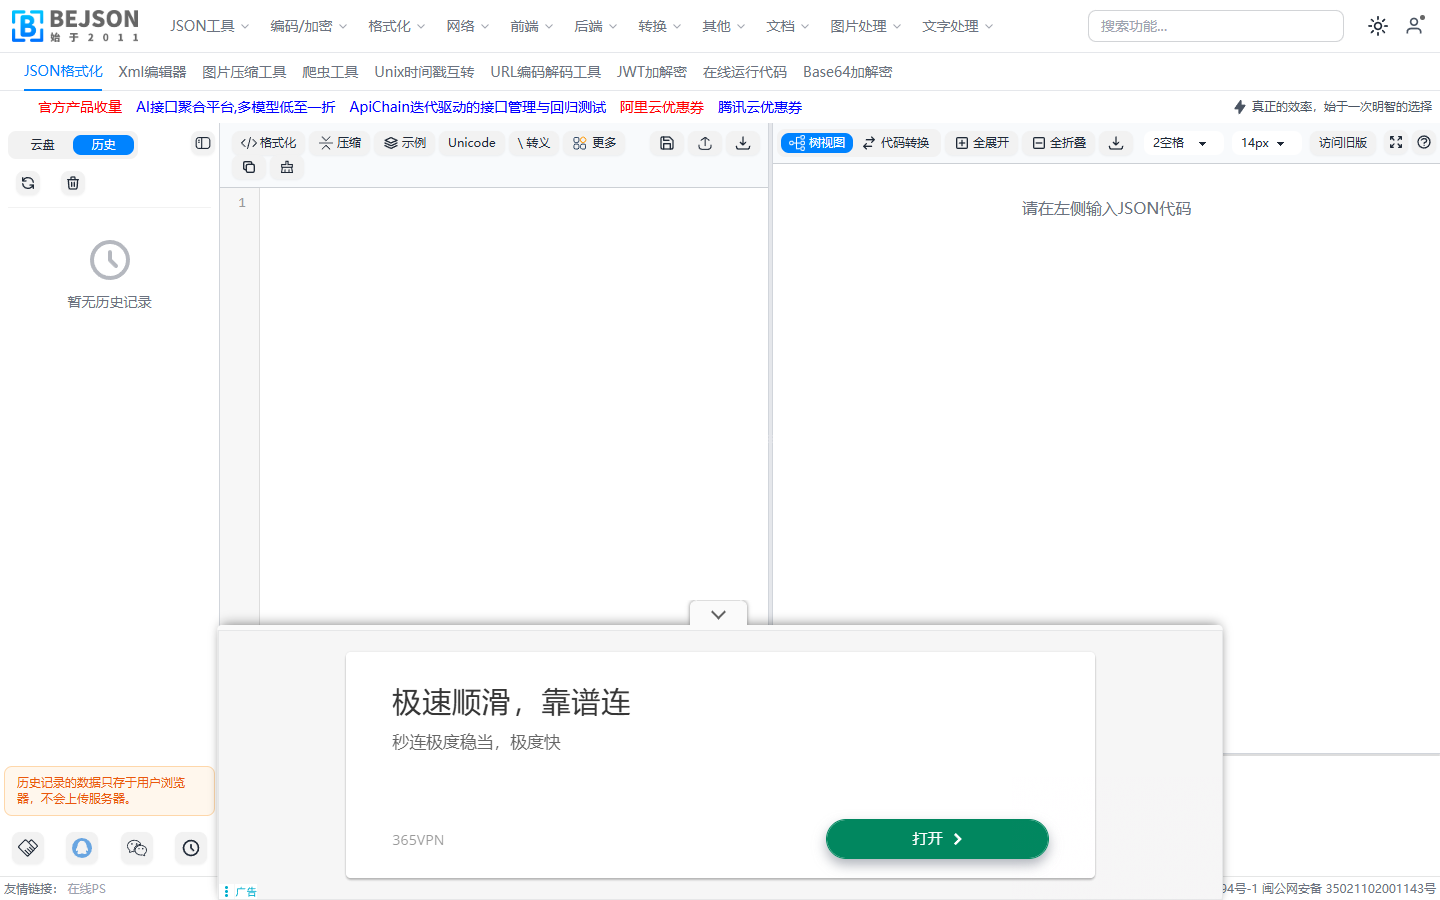Click the download icon in result toolbar

point(1116,143)
